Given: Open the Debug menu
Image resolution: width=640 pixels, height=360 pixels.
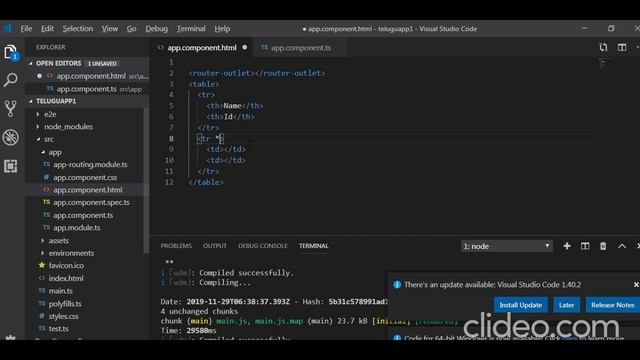Looking at the screenshot, I should click(156, 29).
